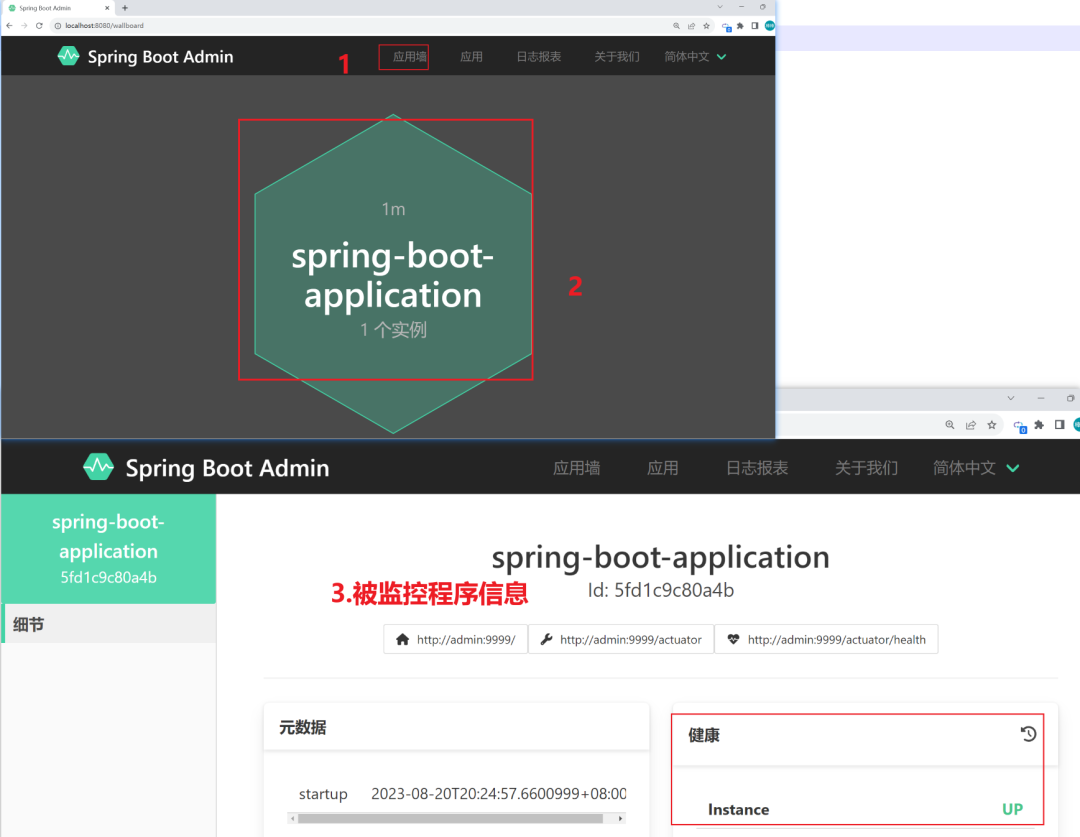Image resolution: width=1080 pixels, height=837 pixels.
Task: Click the left arrow of metadata scrollbar
Action: tap(293, 818)
